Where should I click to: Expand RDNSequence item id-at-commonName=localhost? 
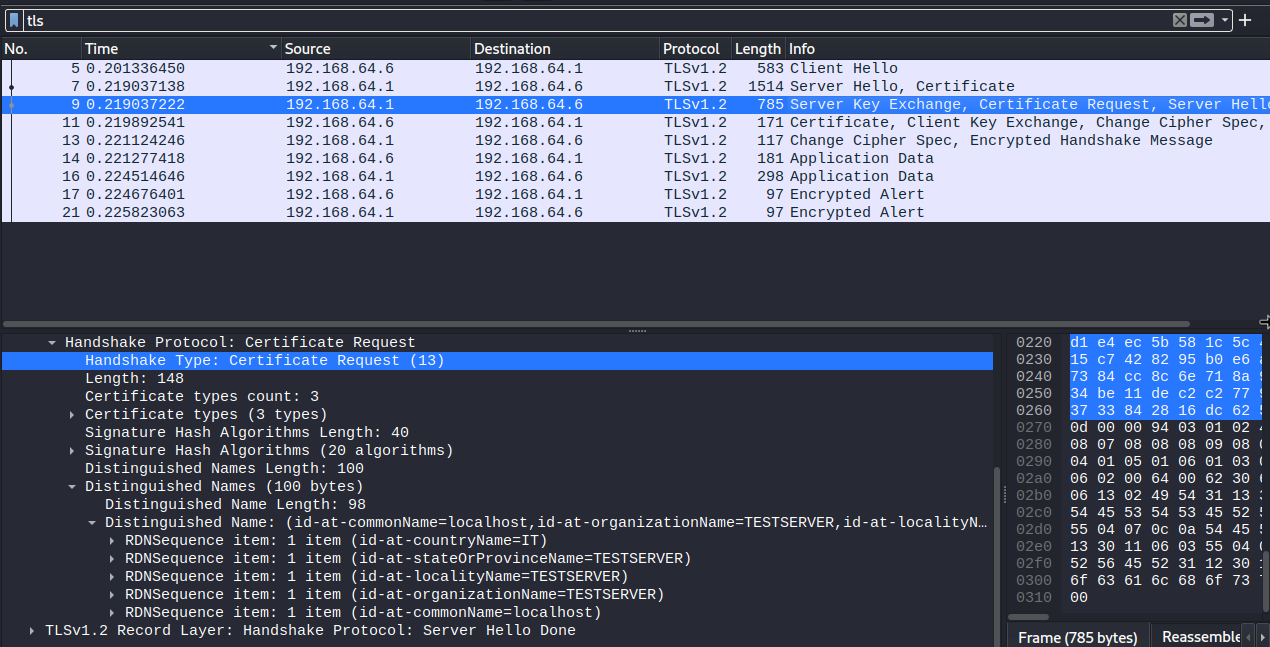tap(112, 612)
